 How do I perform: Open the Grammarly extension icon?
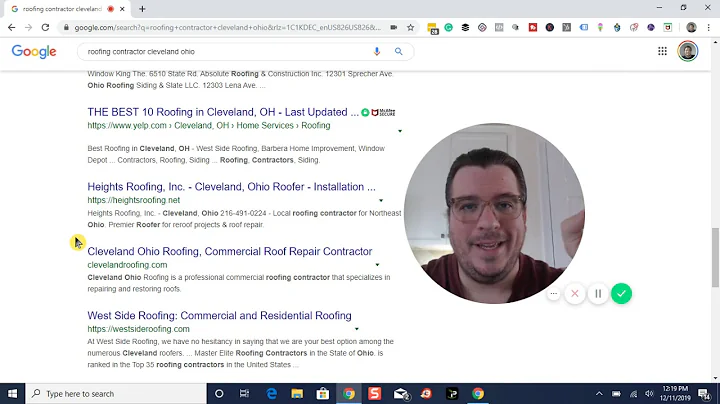(x=449, y=28)
